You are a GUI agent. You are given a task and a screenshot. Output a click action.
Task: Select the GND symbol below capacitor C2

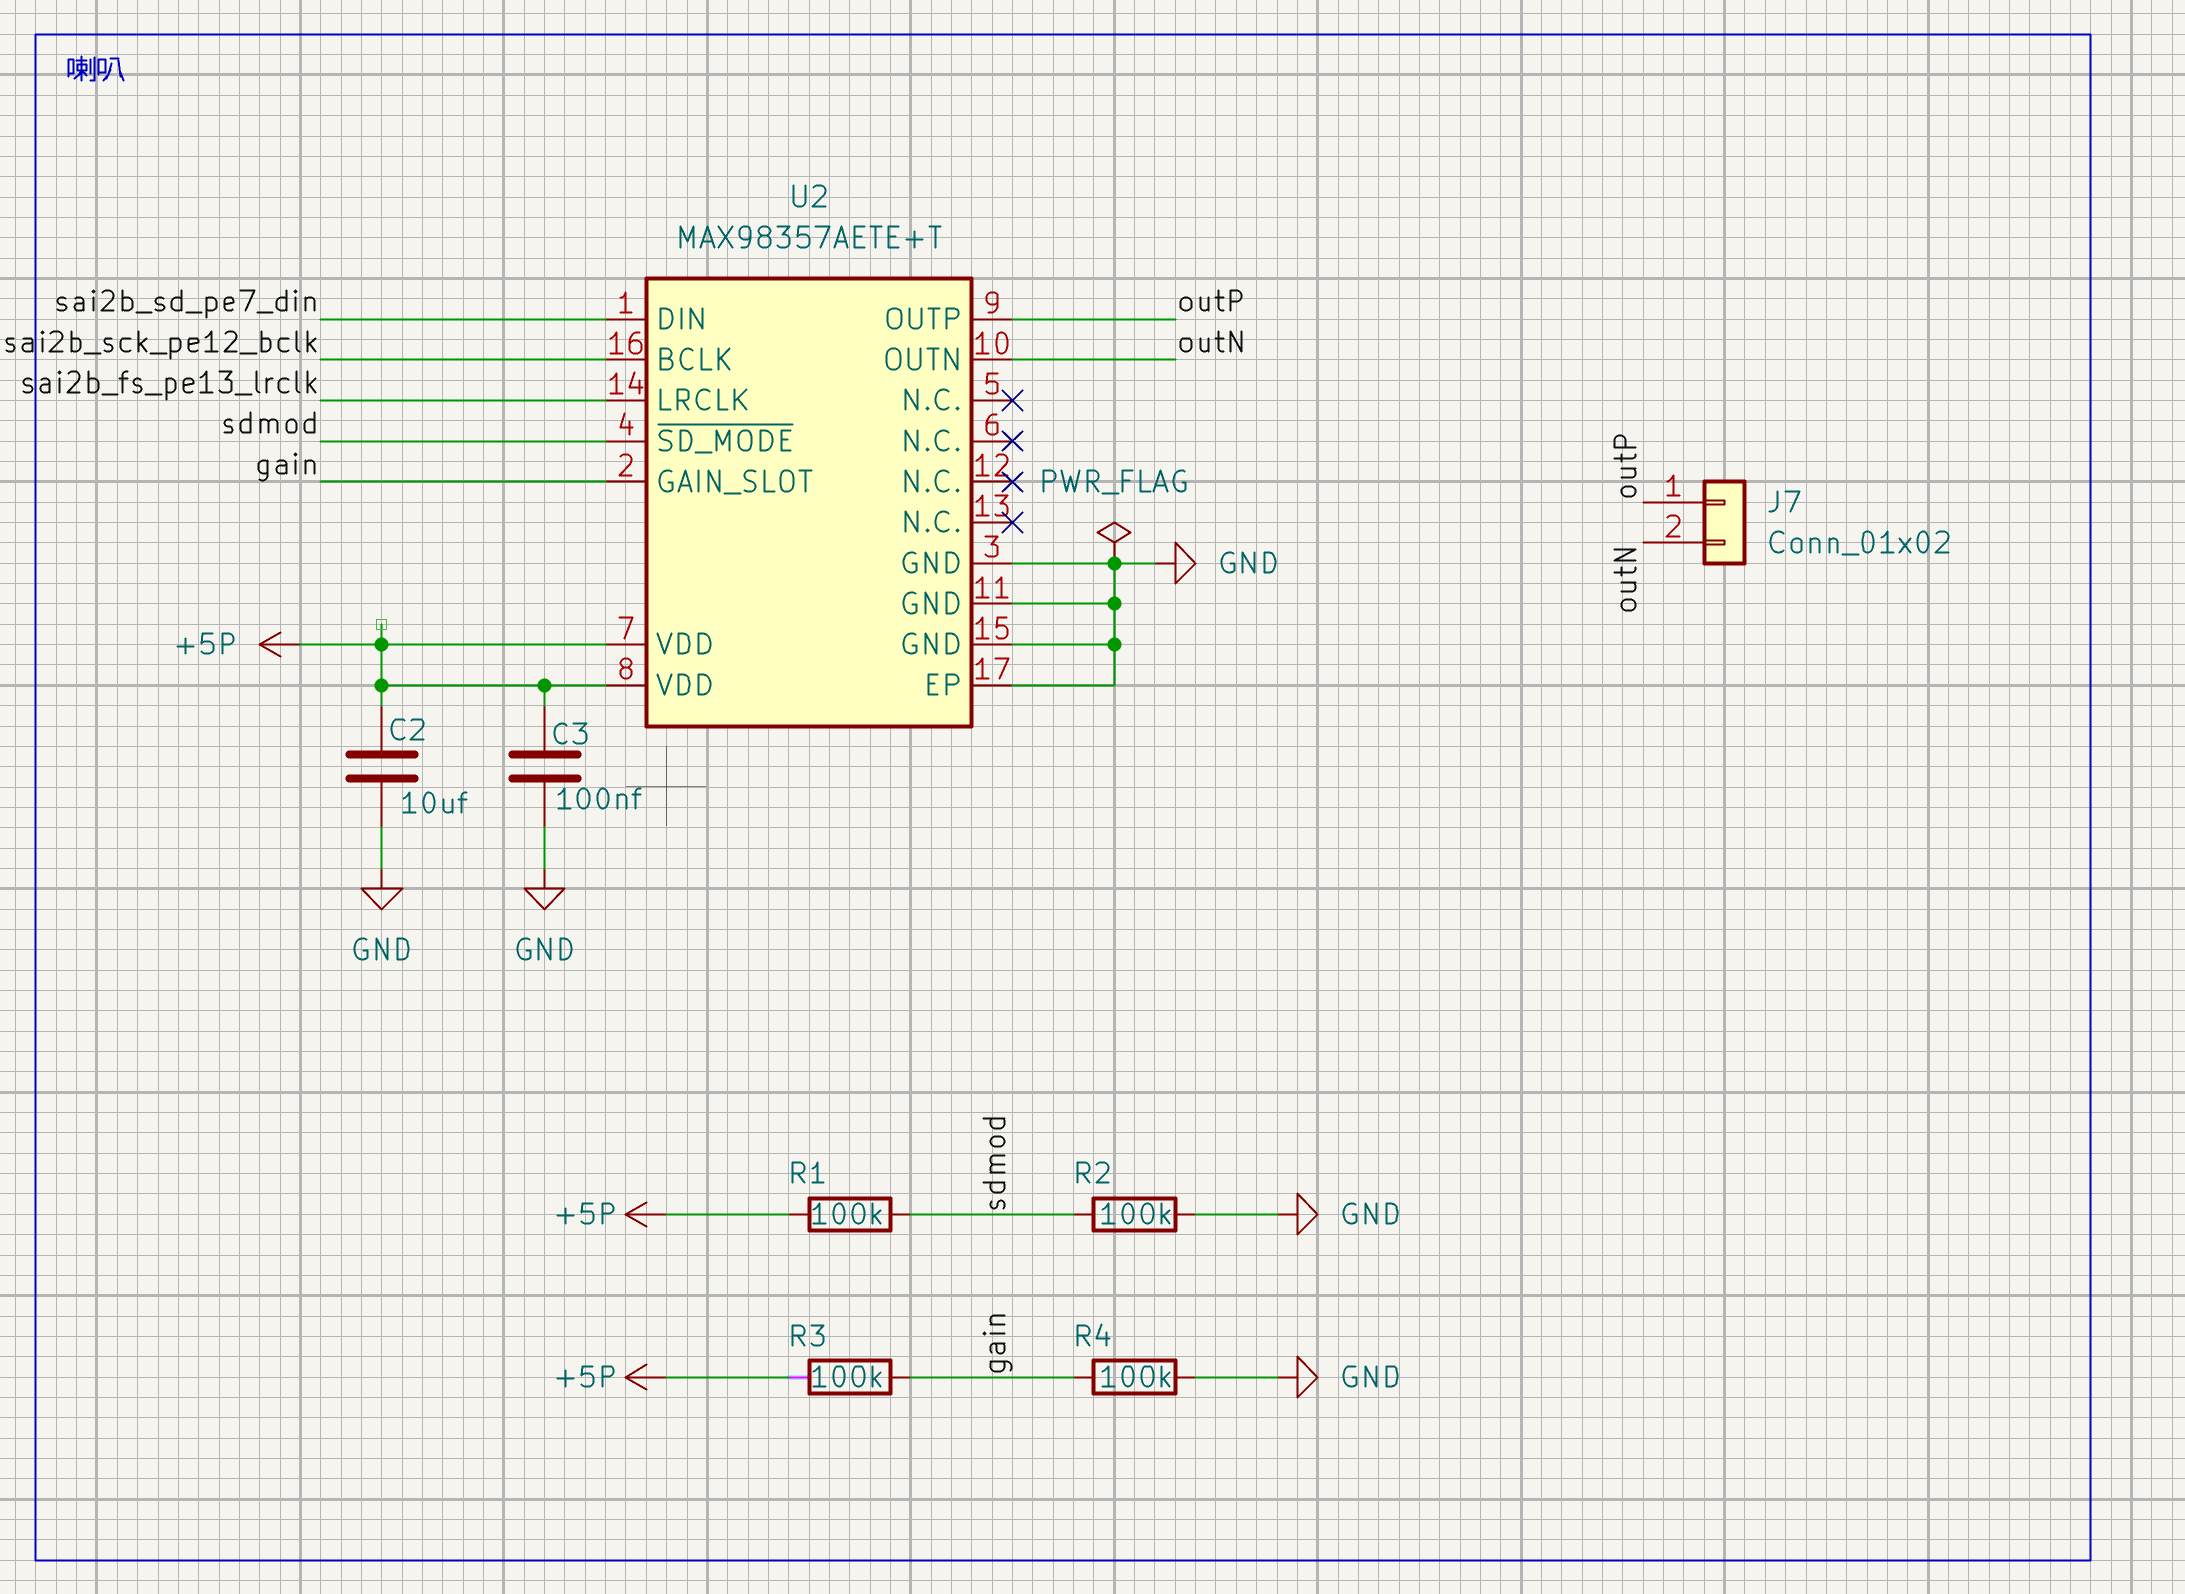(381, 898)
